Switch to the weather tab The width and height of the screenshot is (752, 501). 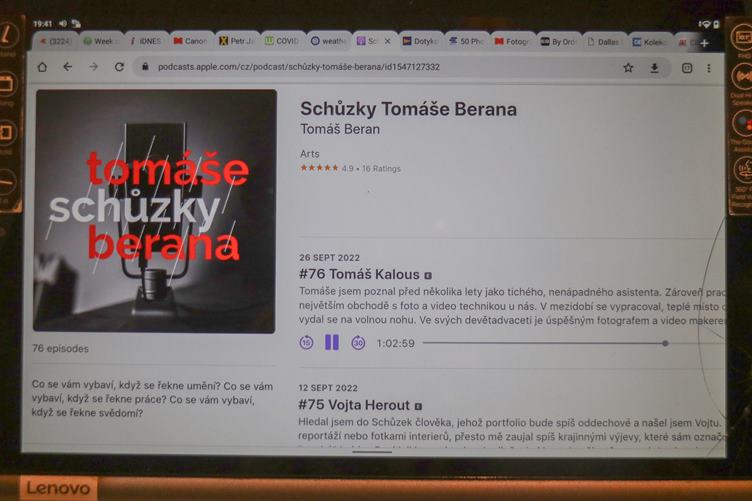[328, 41]
